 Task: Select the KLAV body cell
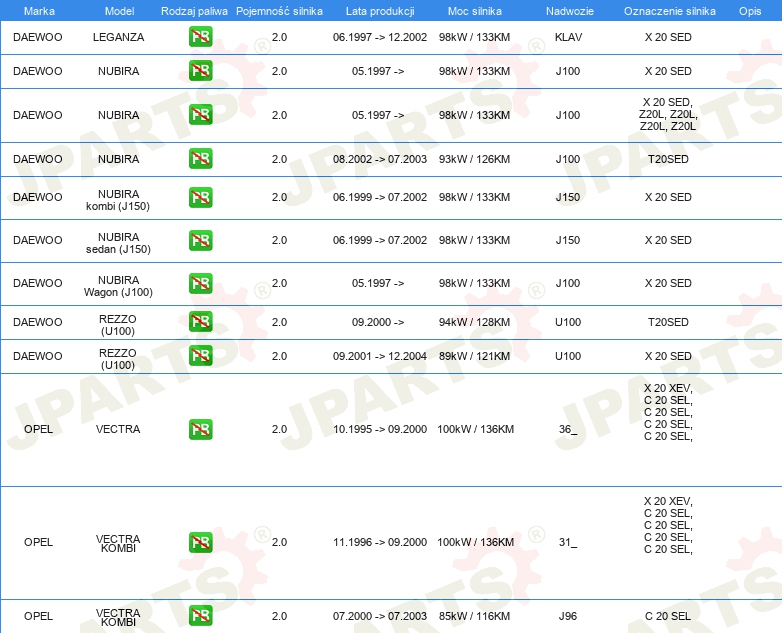pyautogui.click(x=568, y=37)
